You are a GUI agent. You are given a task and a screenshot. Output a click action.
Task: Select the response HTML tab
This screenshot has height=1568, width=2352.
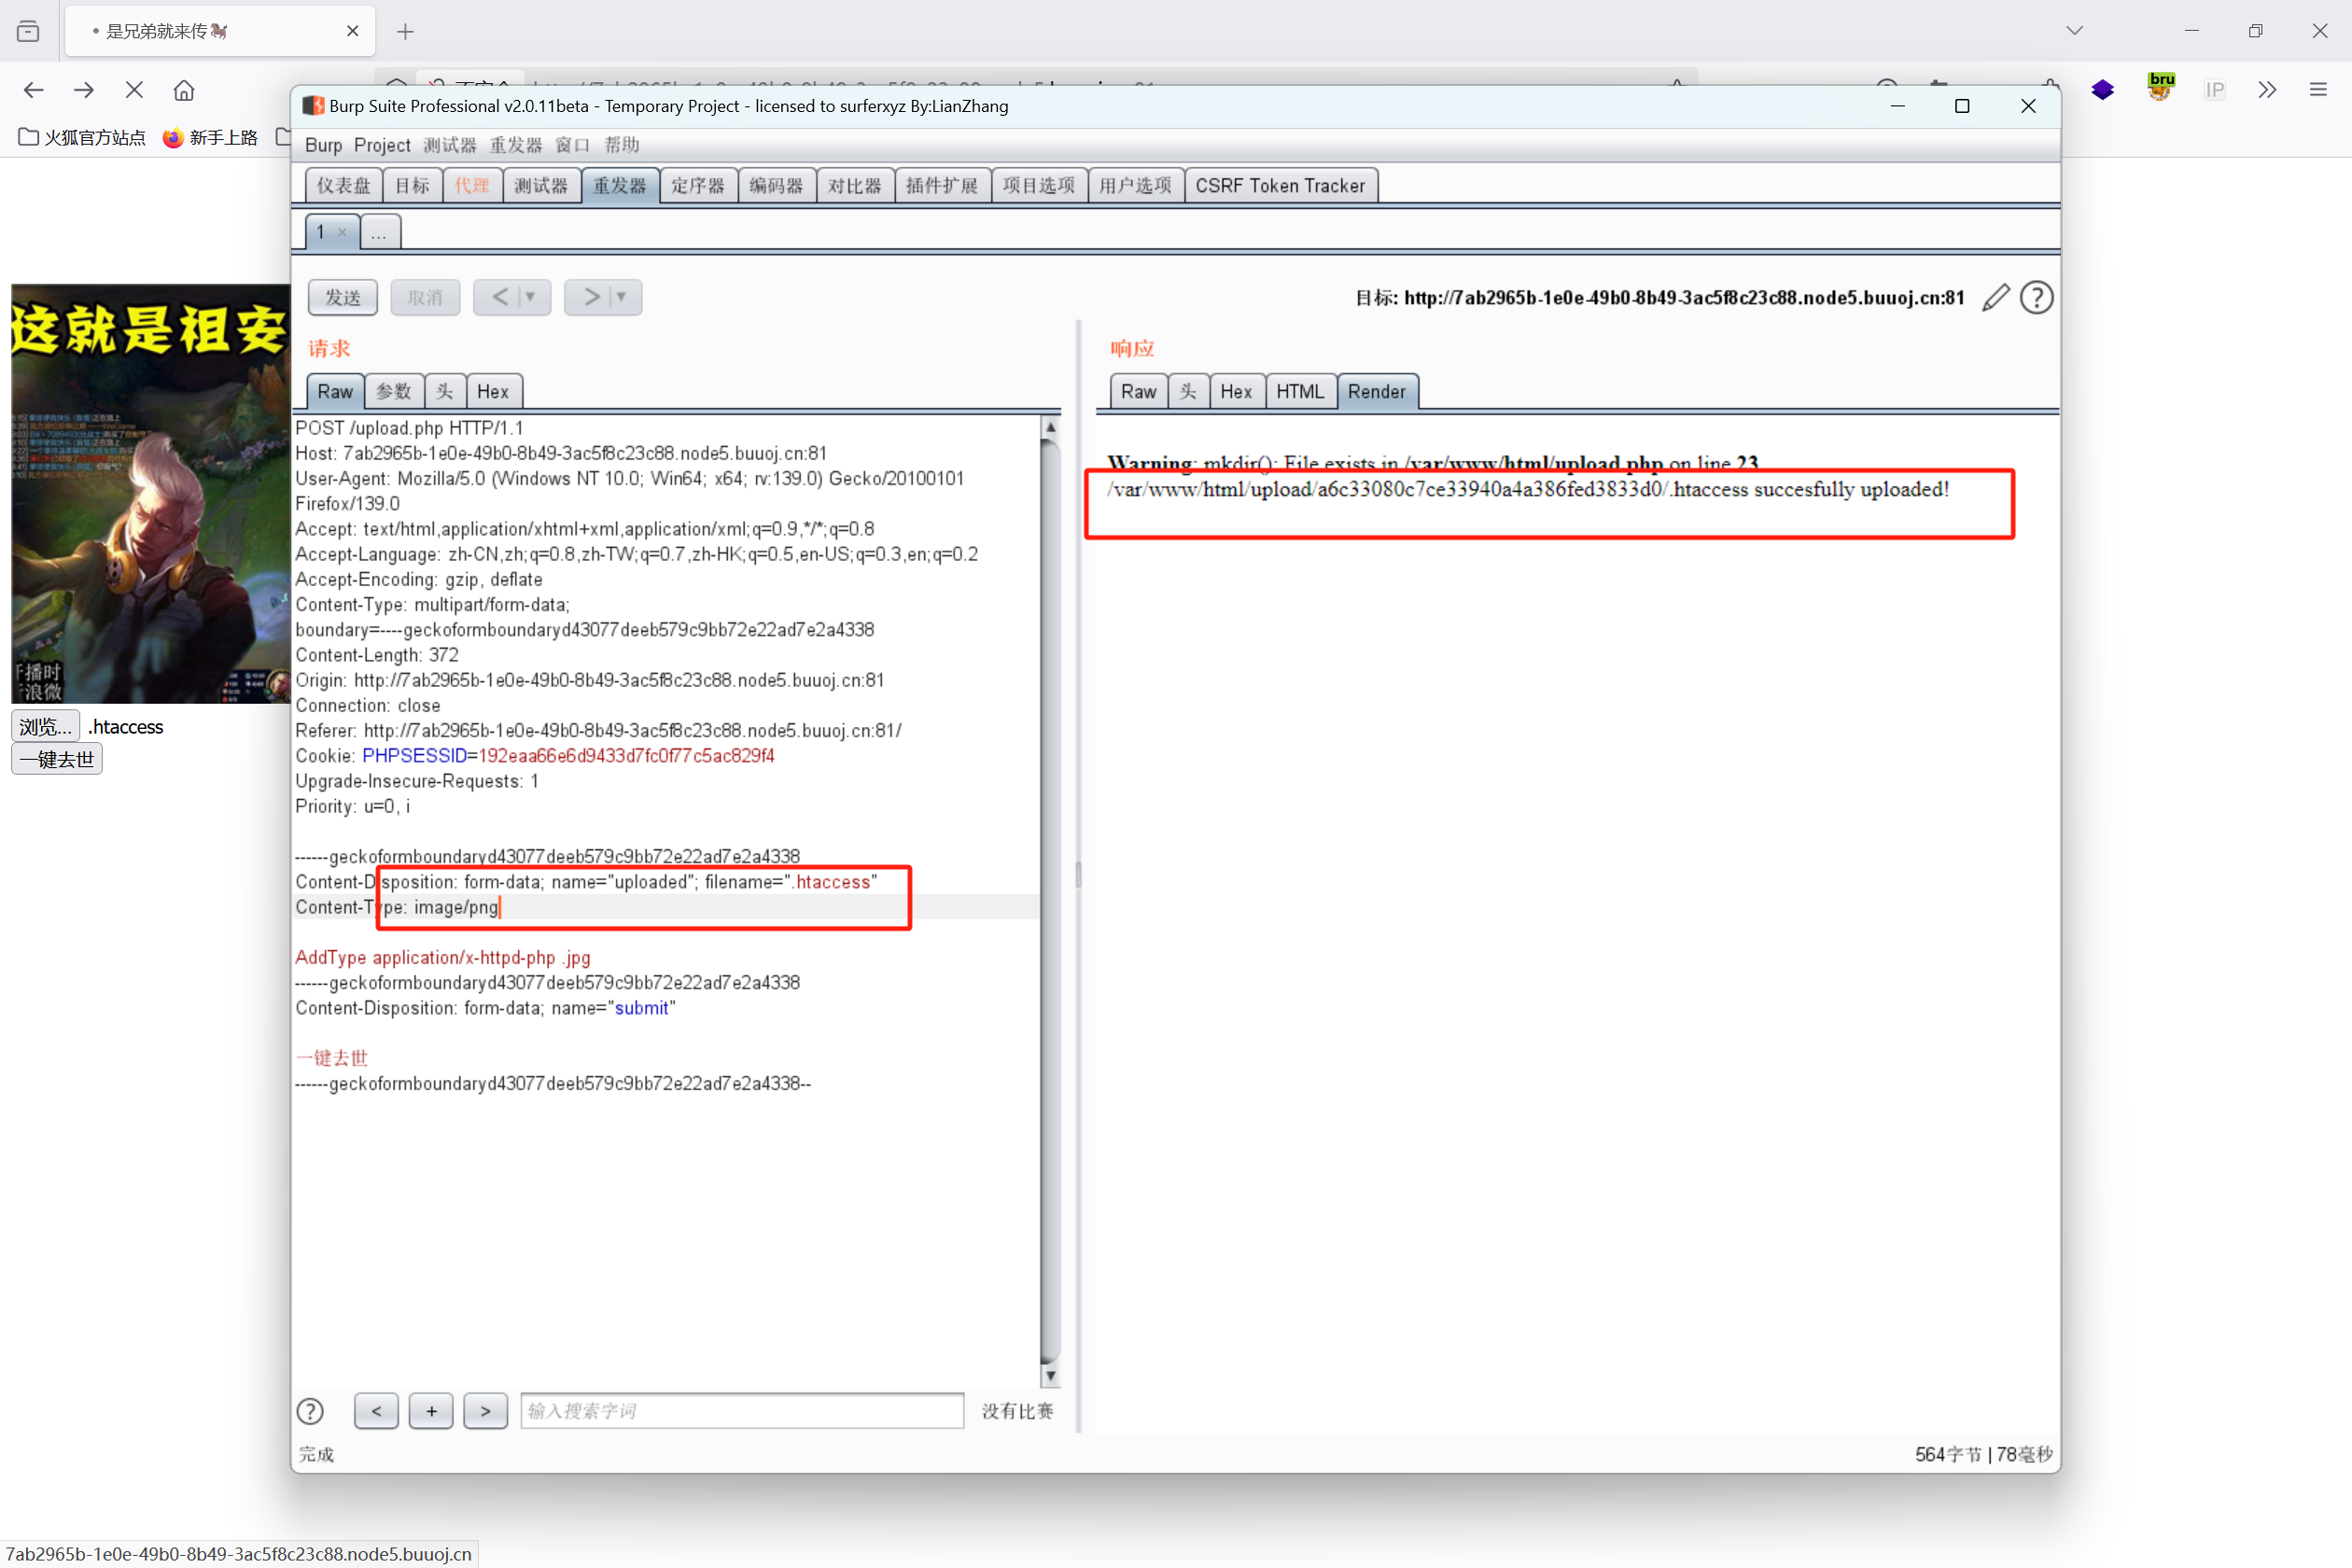point(1299,392)
